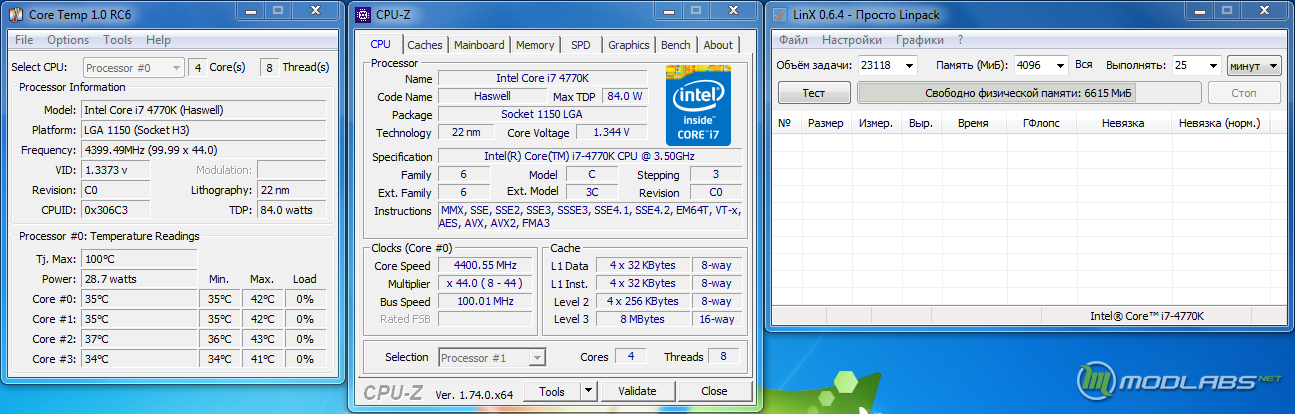The width and height of the screenshot is (1295, 414).
Task: Click the Время column header in LinX
Action: coord(973,123)
